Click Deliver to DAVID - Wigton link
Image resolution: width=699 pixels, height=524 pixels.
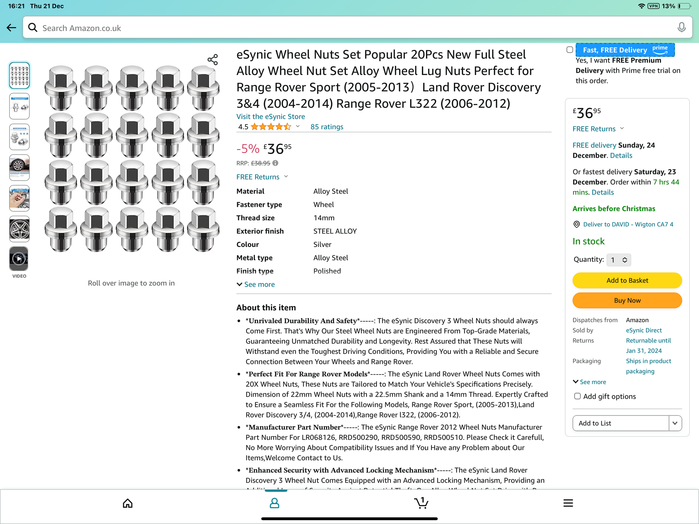(628, 224)
